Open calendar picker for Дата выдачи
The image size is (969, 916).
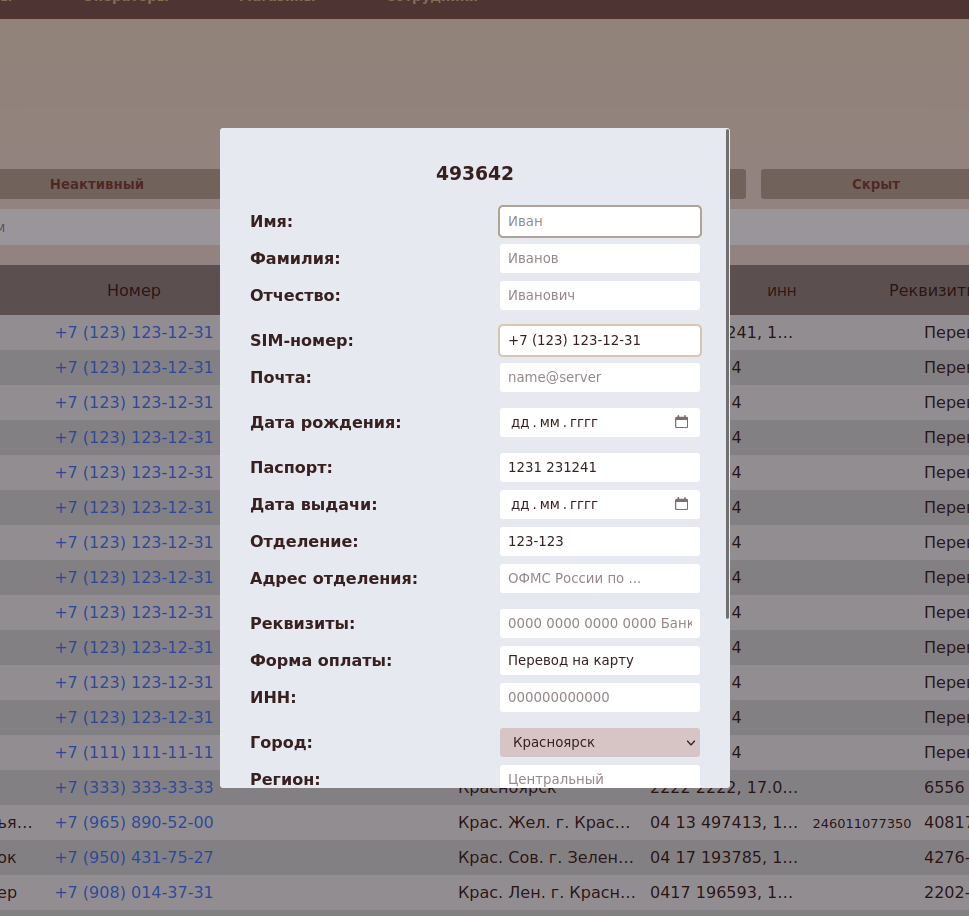(681, 504)
